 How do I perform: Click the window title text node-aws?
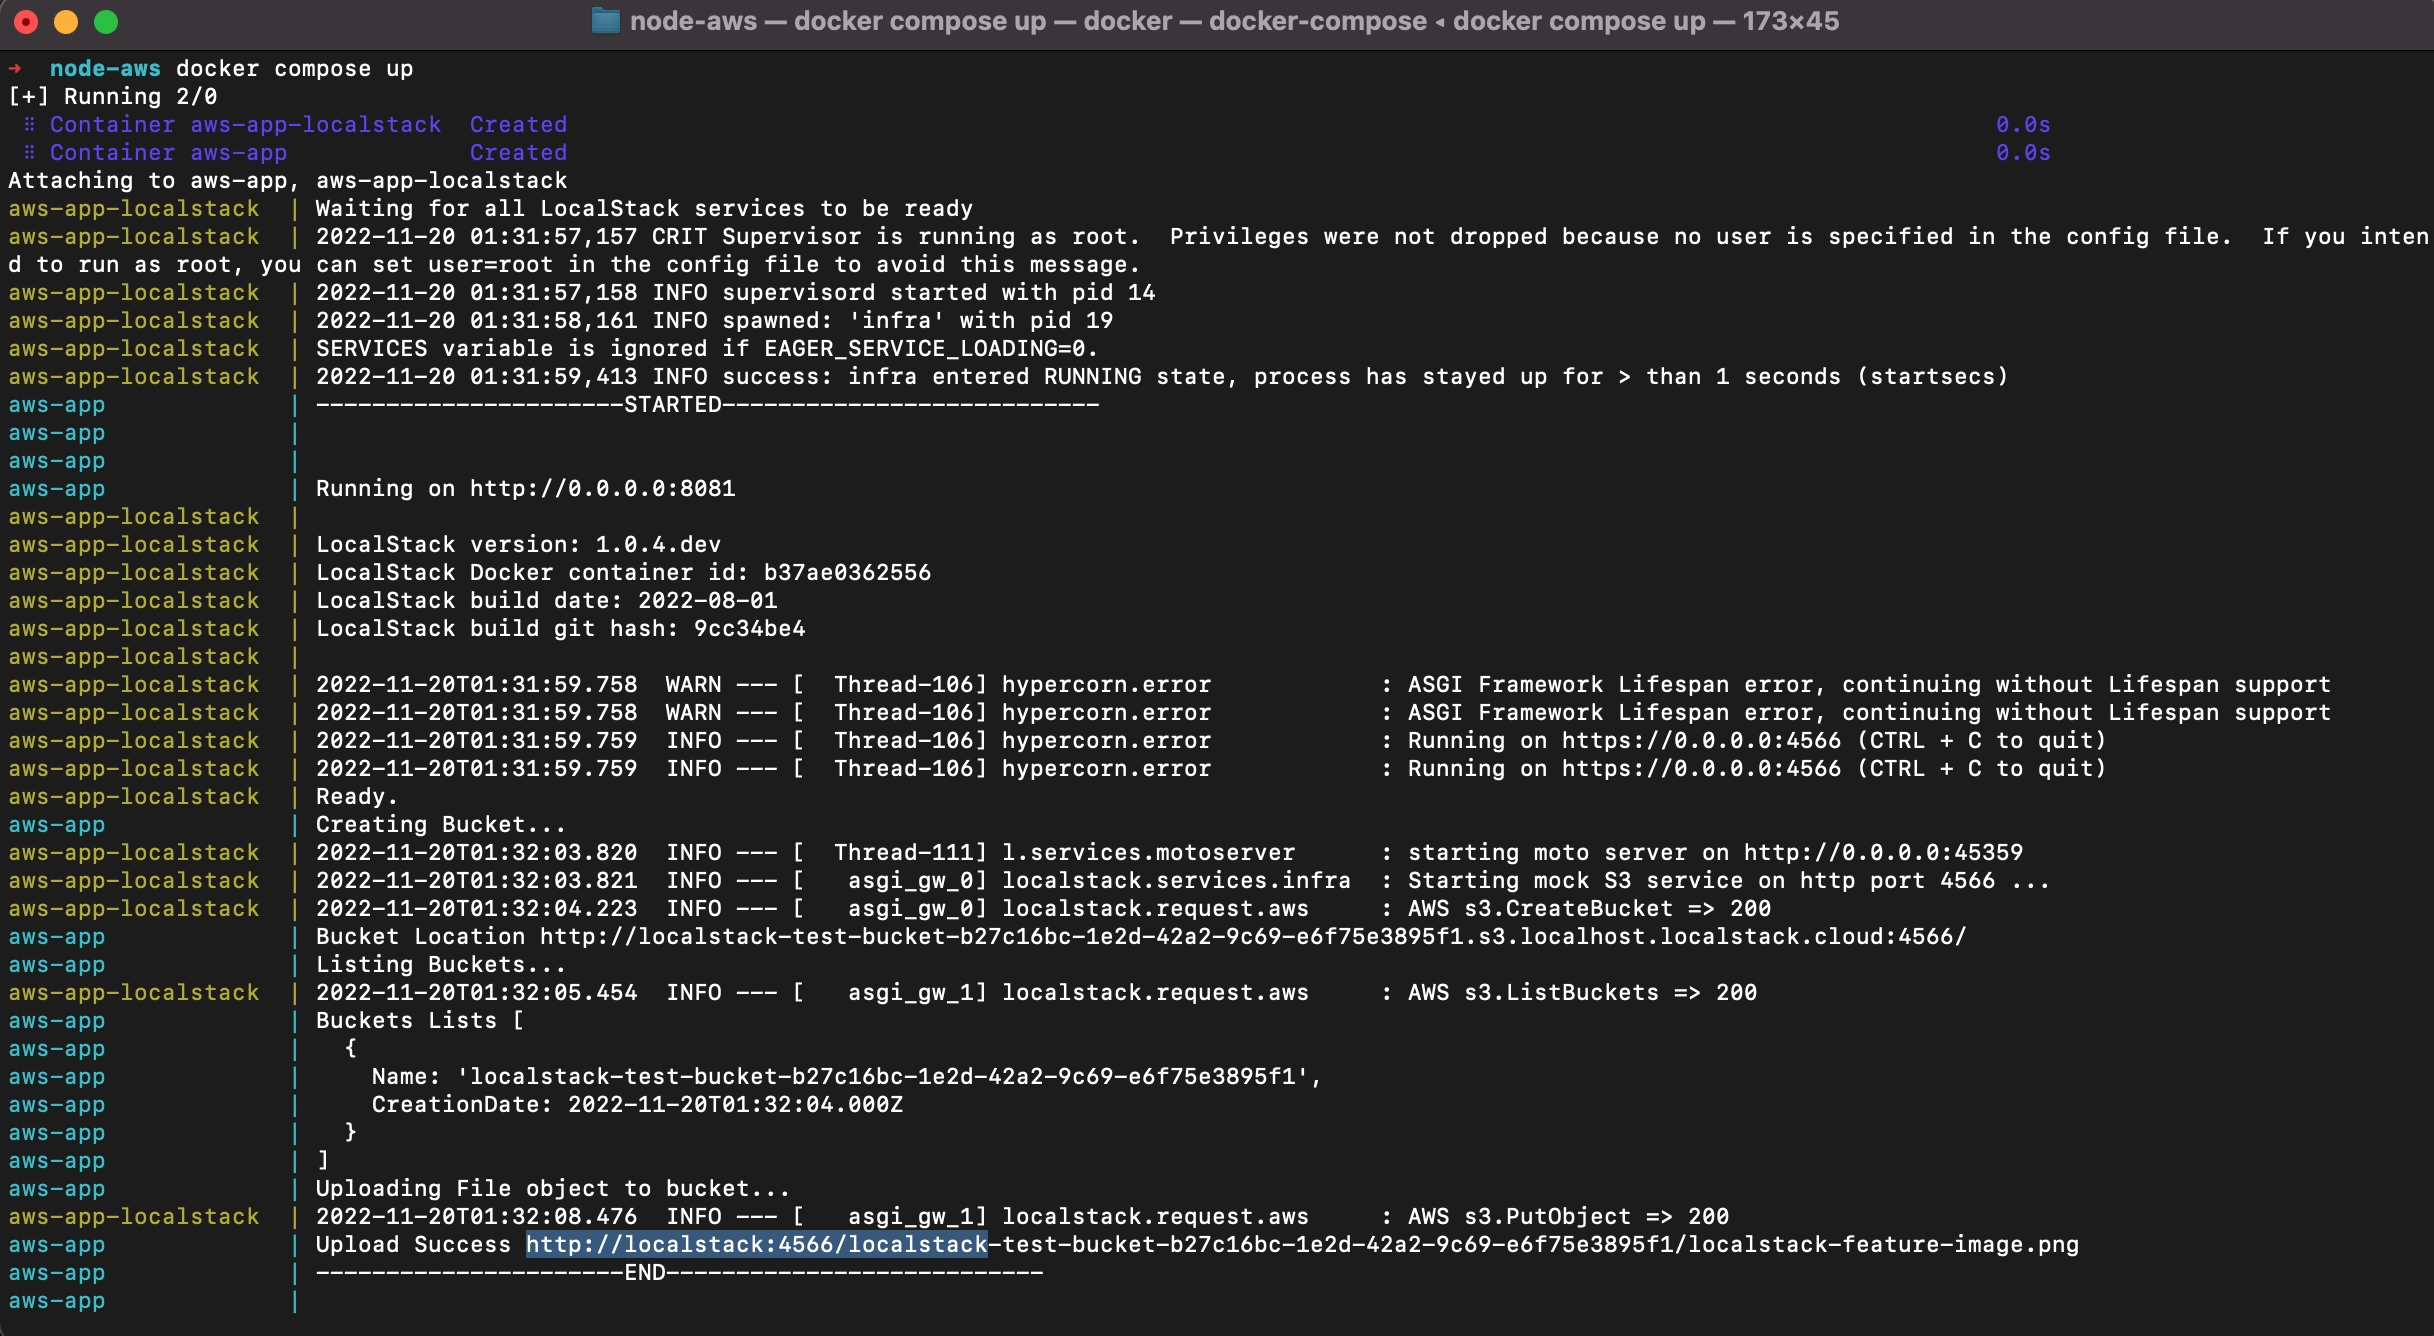click(693, 21)
